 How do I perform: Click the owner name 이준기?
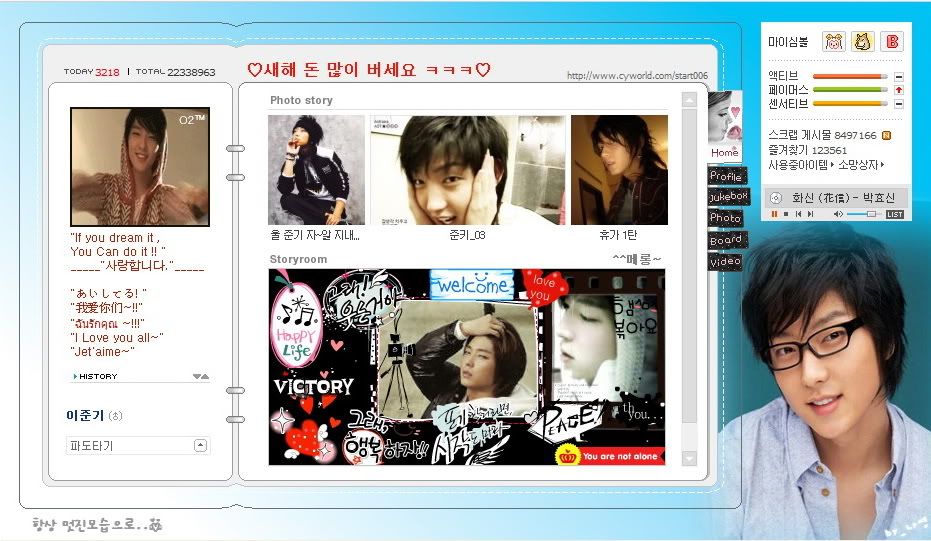(85, 416)
